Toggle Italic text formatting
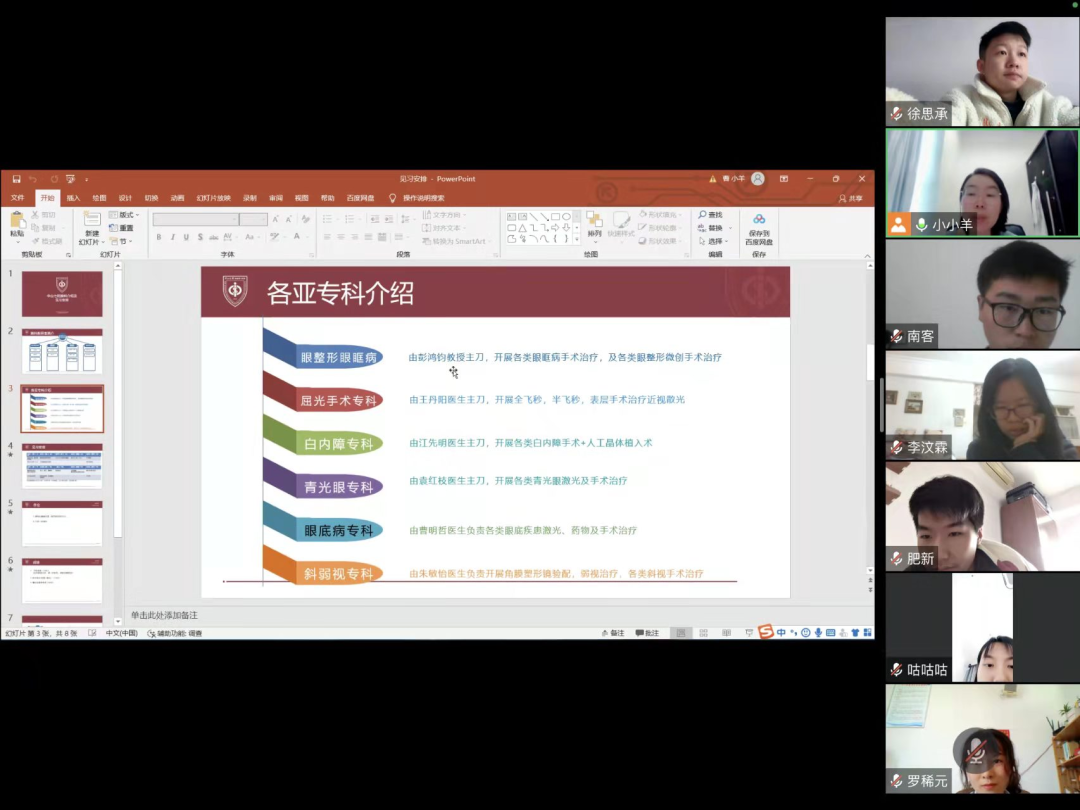This screenshot has width=1080, height=810. 173,237
